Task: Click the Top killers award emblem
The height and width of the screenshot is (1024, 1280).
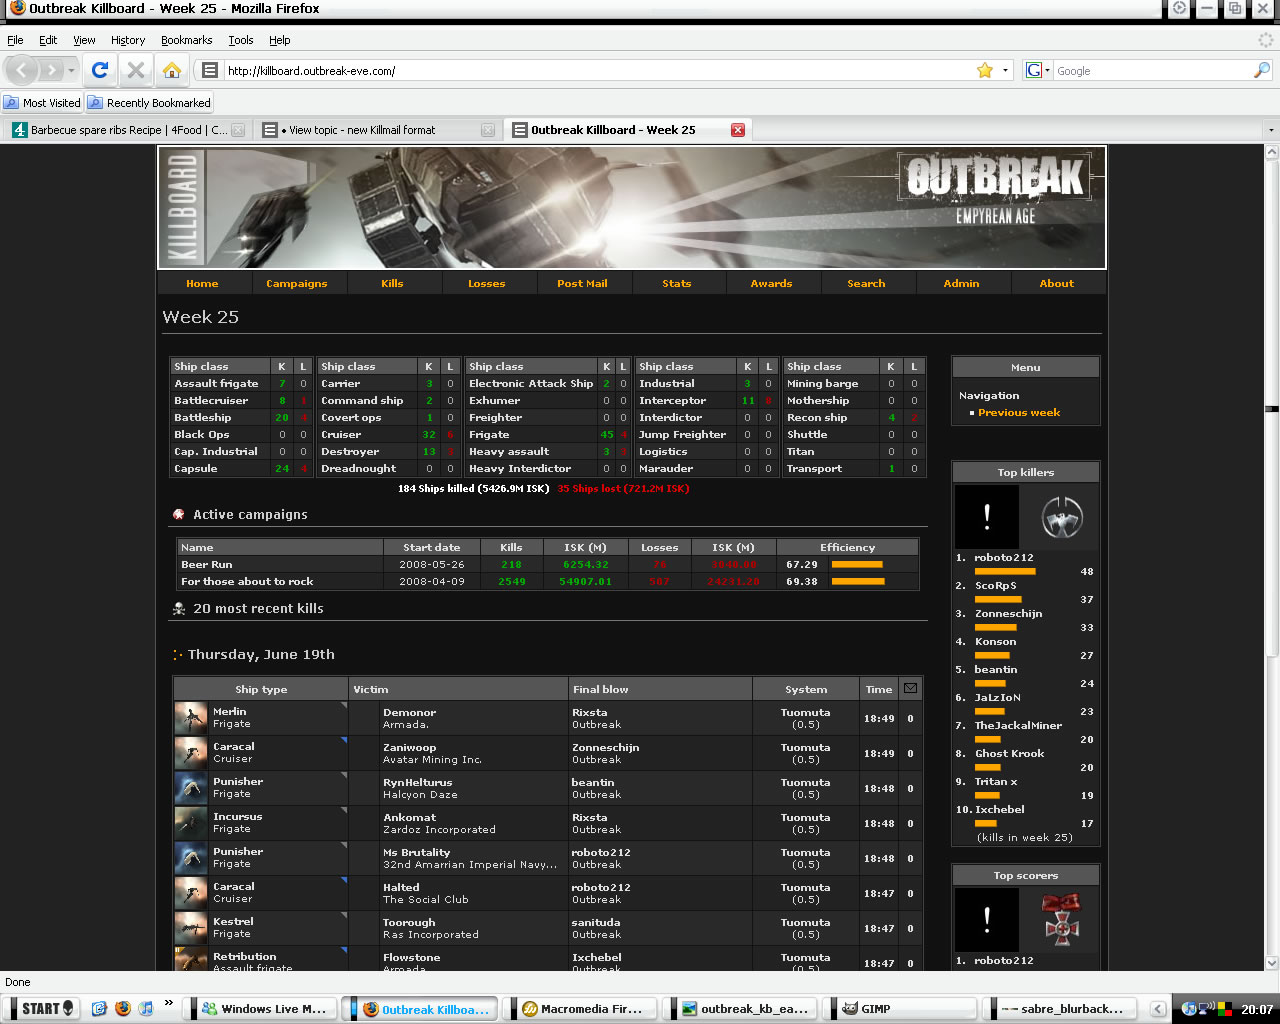Action: [x=1062, y=517]
